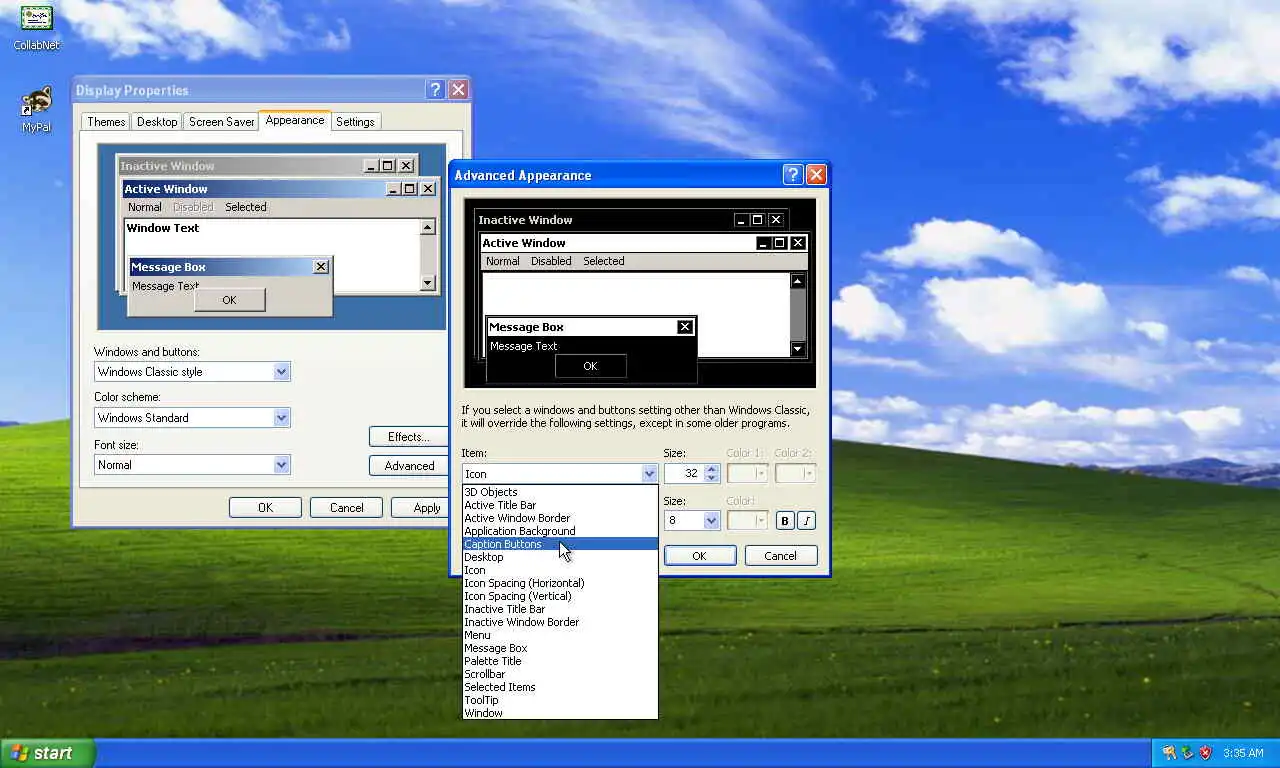Collapse the Item combo box arrow
The width and height of the screenshot is (1280, 768).
649,474
